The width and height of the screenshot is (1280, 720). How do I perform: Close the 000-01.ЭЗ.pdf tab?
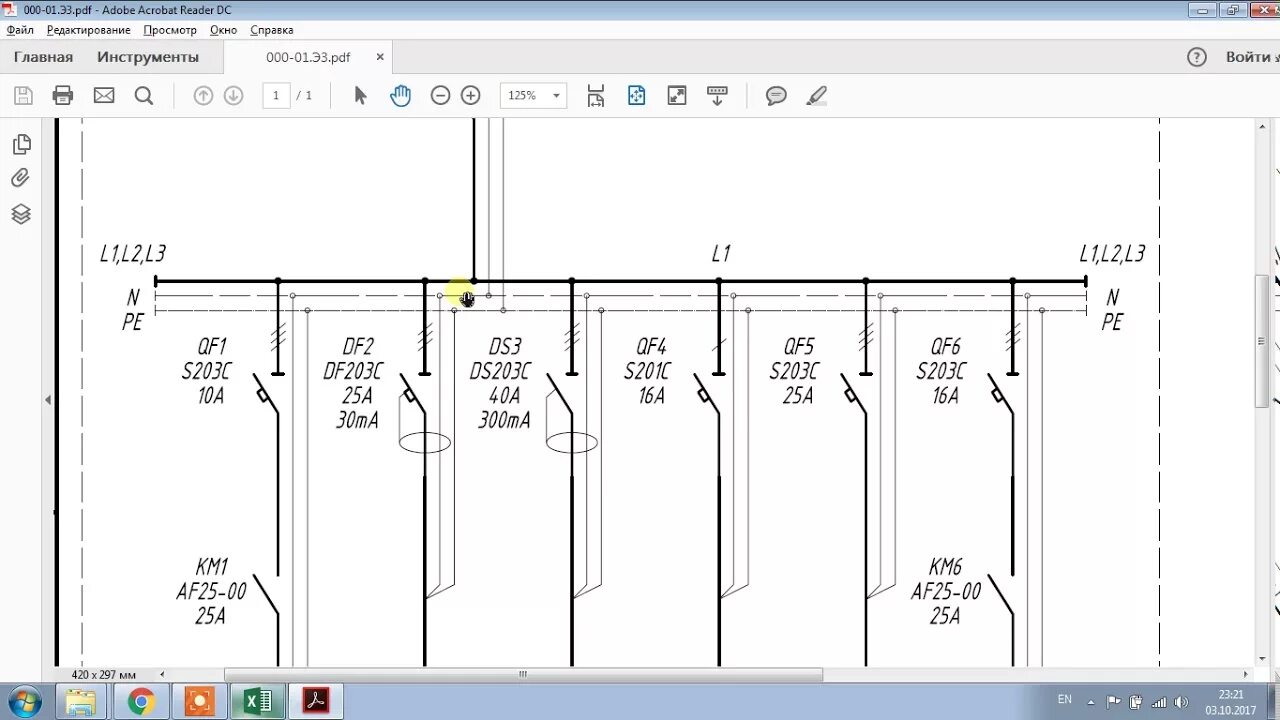pos(380,57)
